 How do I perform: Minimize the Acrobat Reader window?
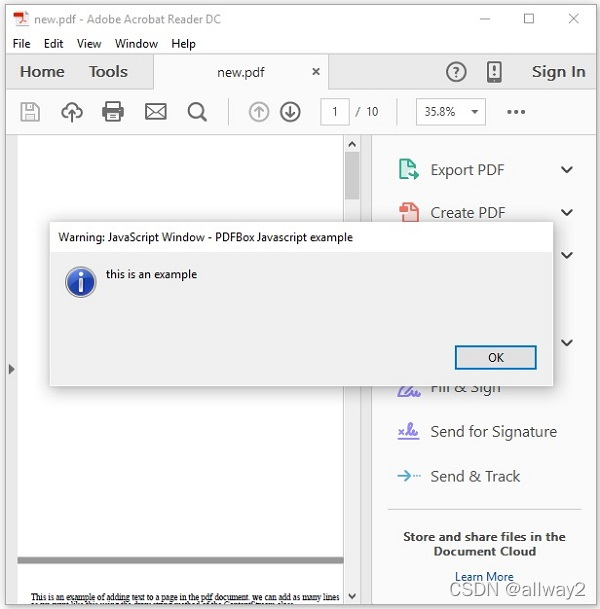485,19
